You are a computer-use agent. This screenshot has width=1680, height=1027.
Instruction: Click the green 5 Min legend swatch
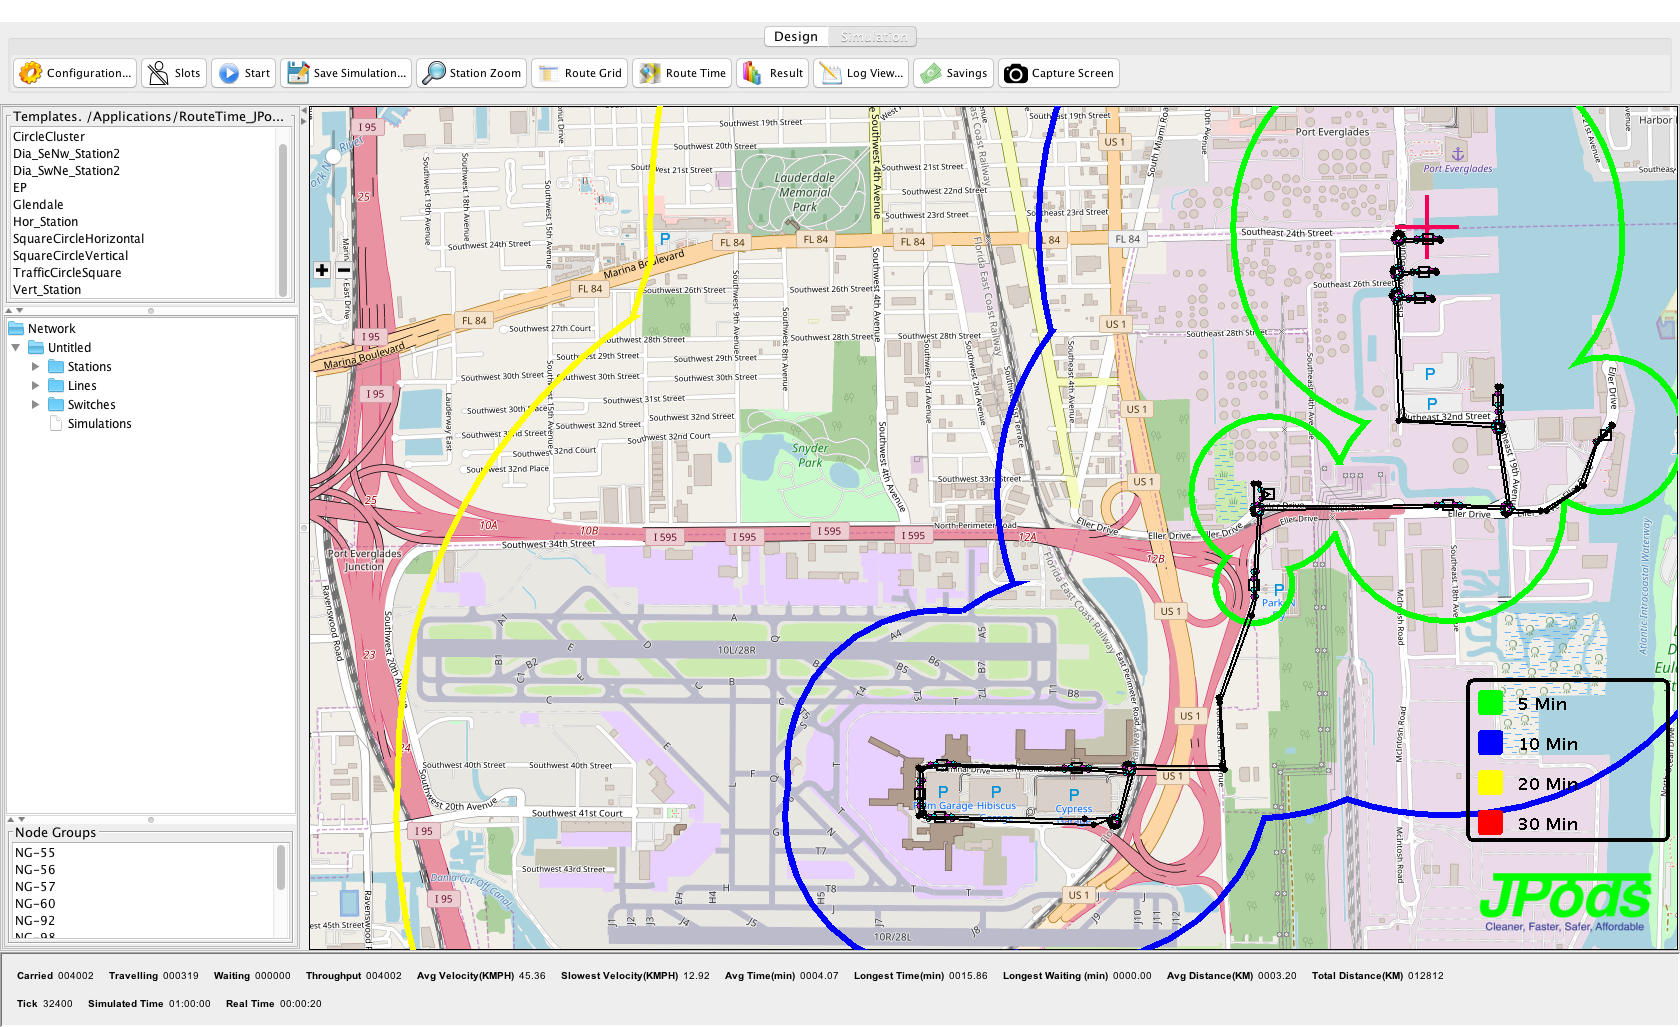click(x=1490, y=704)
